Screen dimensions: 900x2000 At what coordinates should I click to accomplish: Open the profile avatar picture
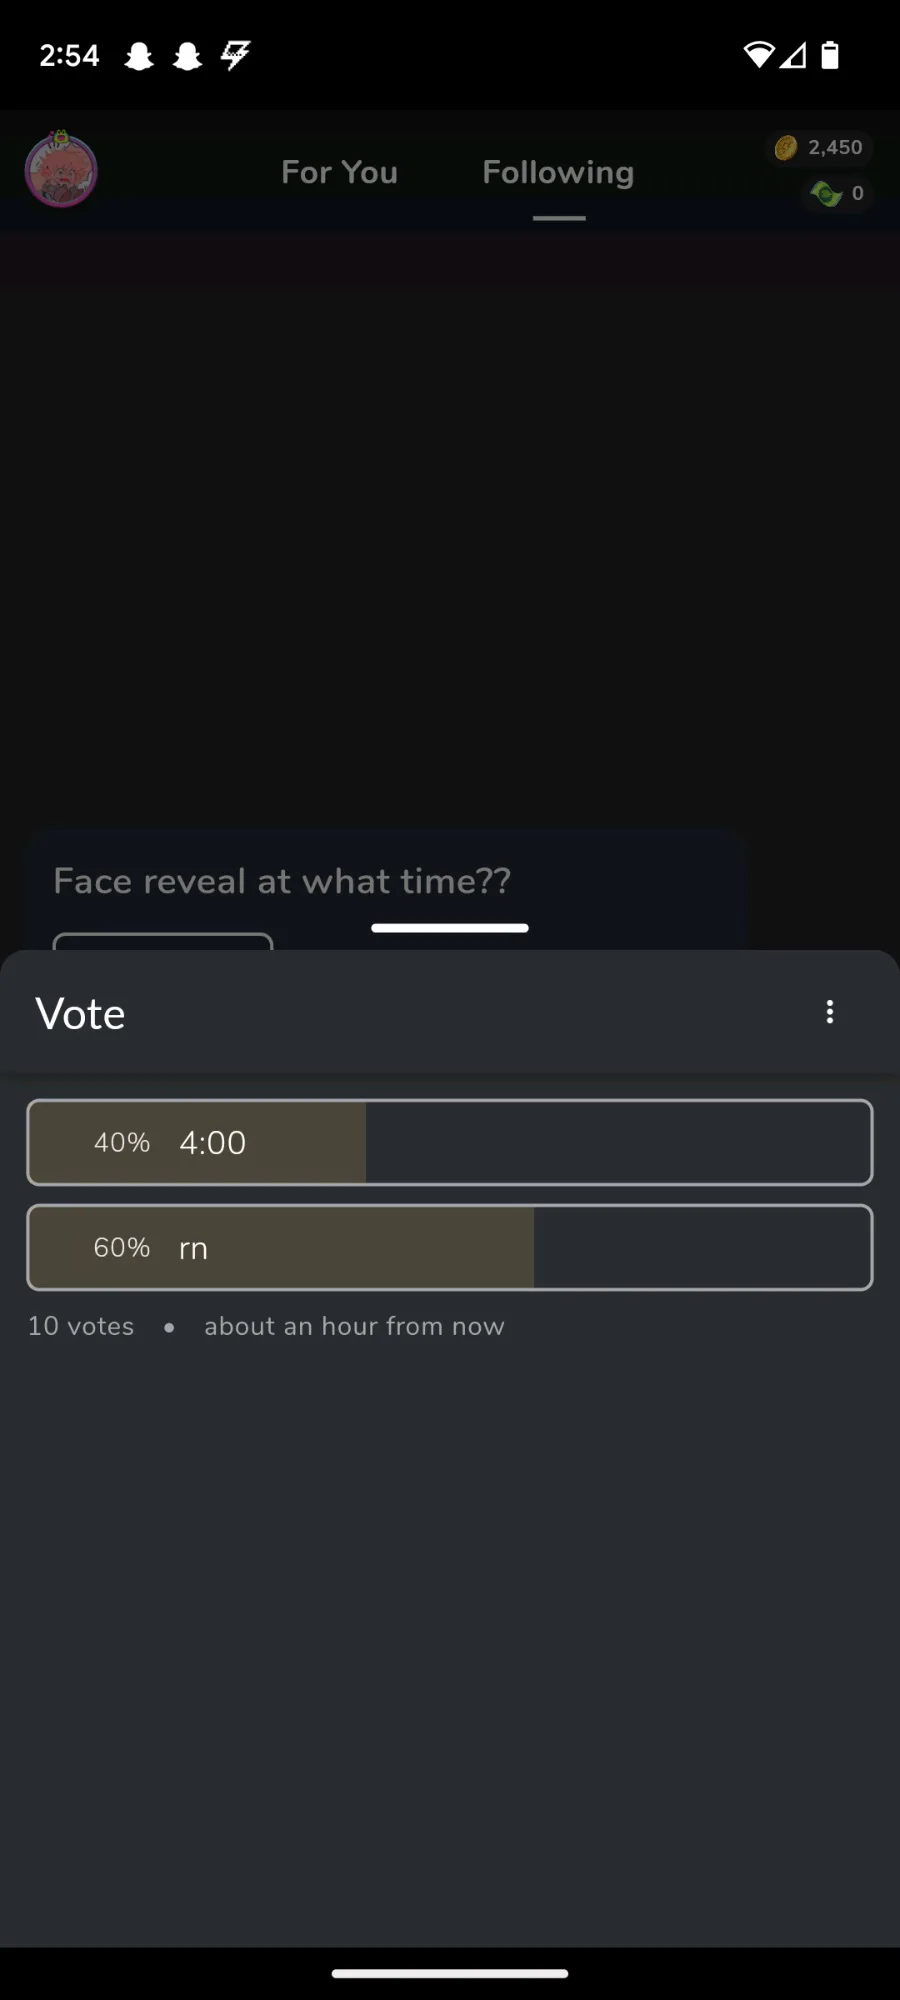click(61, 170)
